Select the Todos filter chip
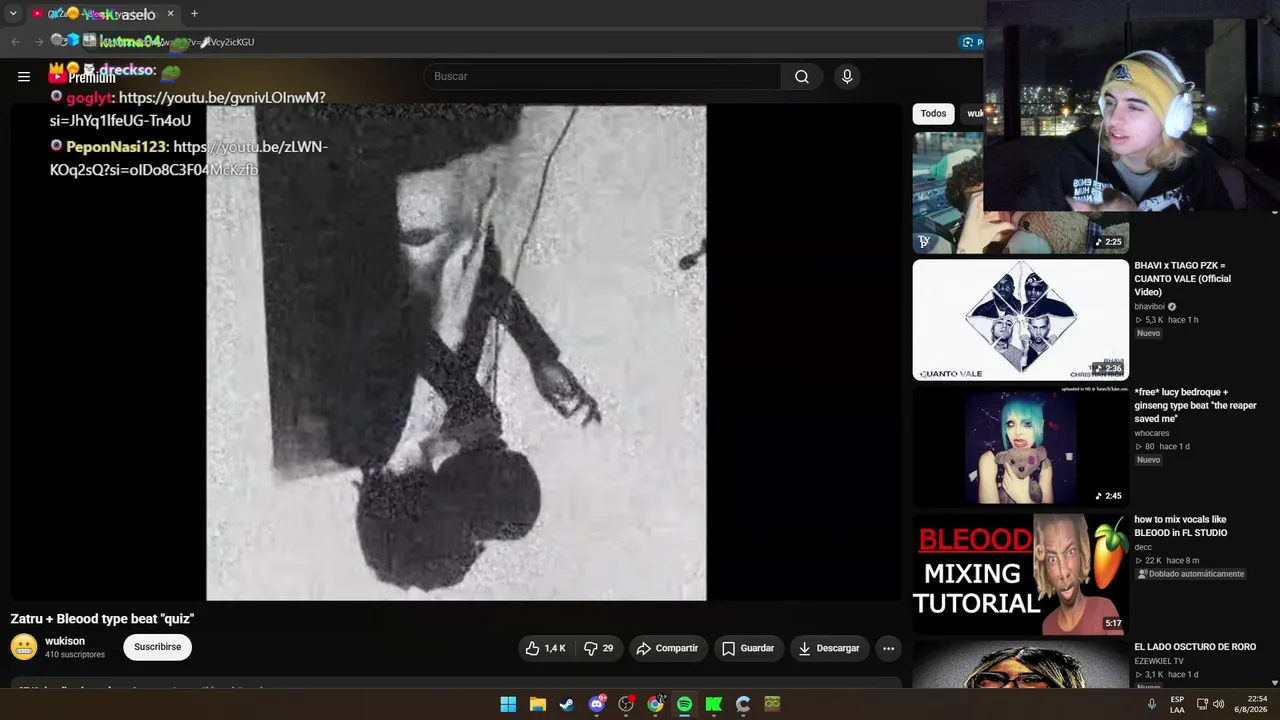This screenshot has height=720, width=1280. 933,114
